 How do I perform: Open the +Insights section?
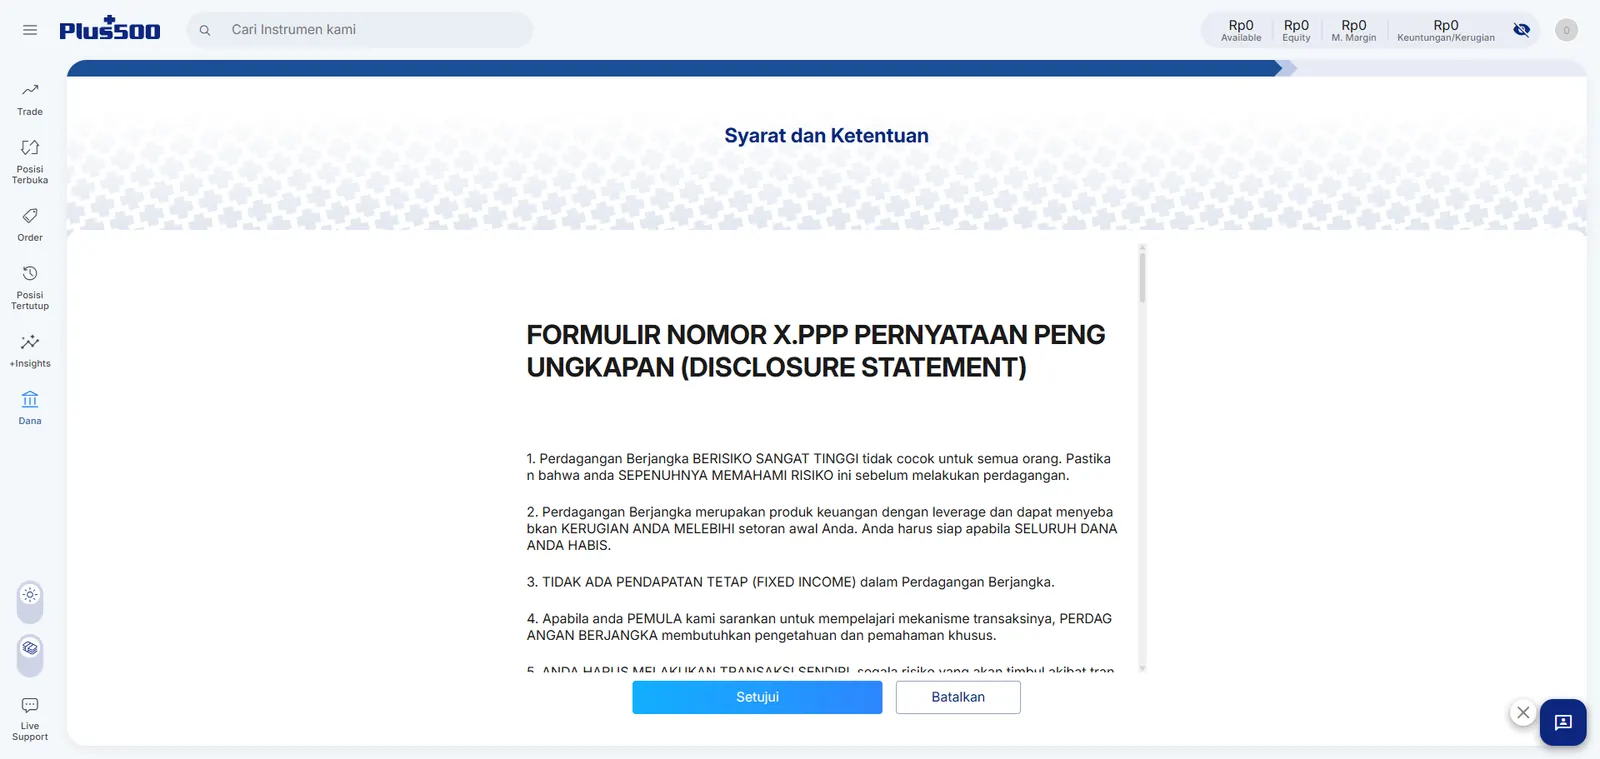pyautogui.click(x=30, y=351)
